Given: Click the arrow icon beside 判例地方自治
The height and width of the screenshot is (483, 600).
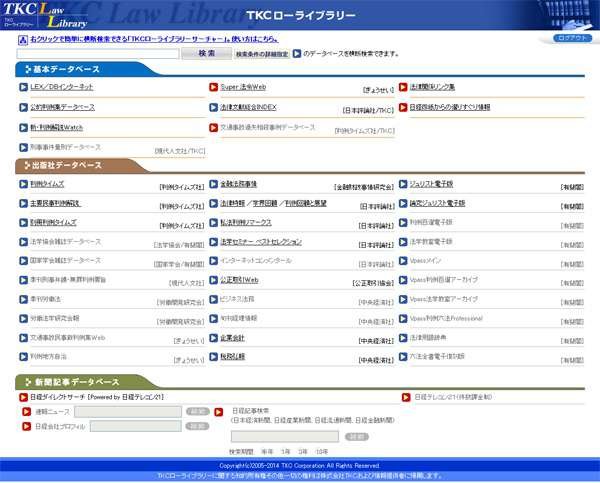Looking at the screenshot, I should pos(23,357).
